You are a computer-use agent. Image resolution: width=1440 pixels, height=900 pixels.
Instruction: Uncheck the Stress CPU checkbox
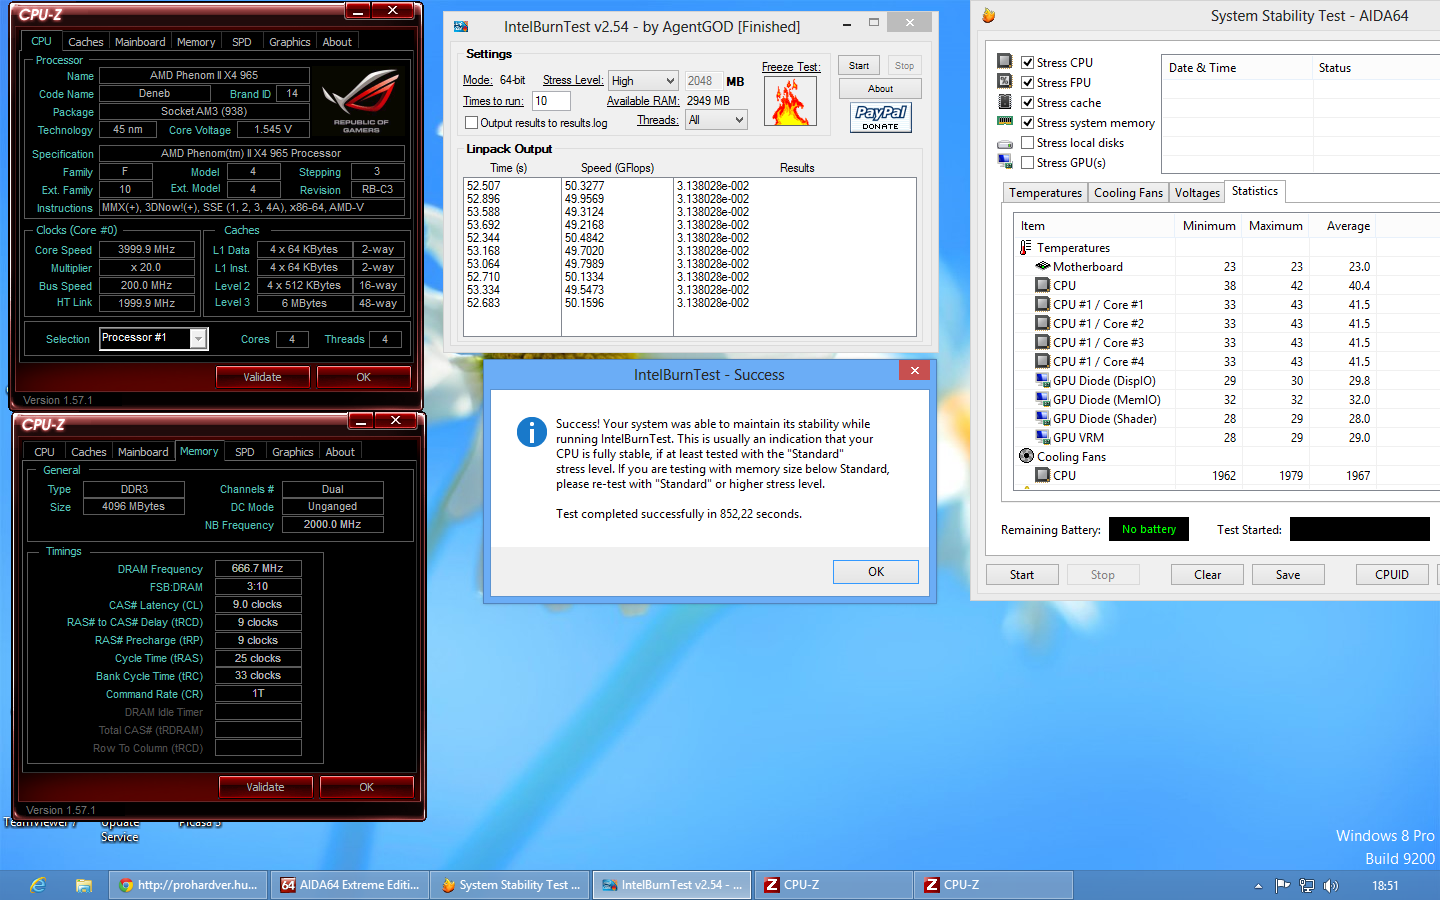click(1027, 62)
